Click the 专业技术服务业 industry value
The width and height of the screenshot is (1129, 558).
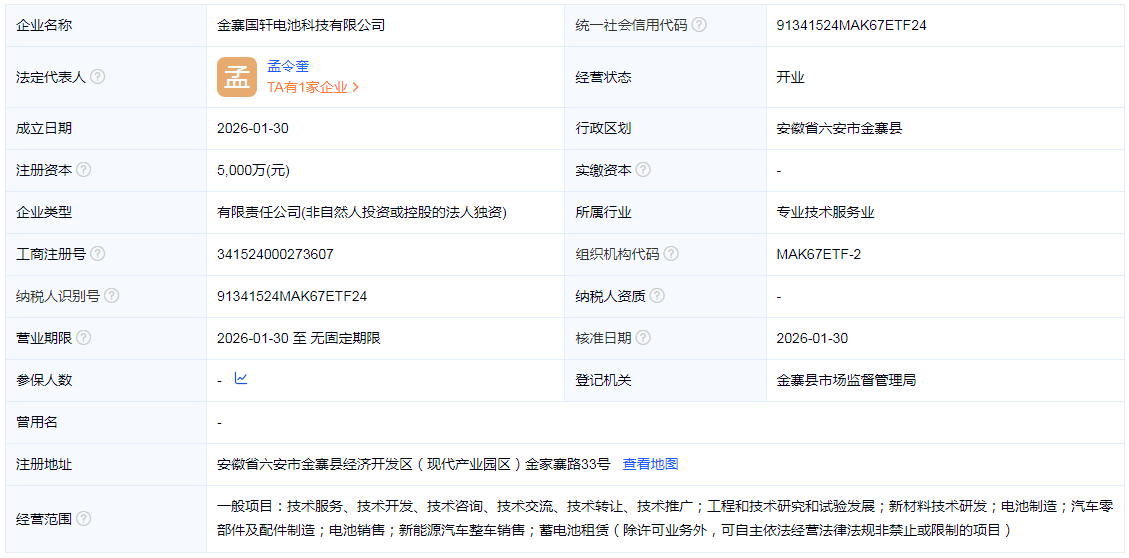[x=825, y=212]
